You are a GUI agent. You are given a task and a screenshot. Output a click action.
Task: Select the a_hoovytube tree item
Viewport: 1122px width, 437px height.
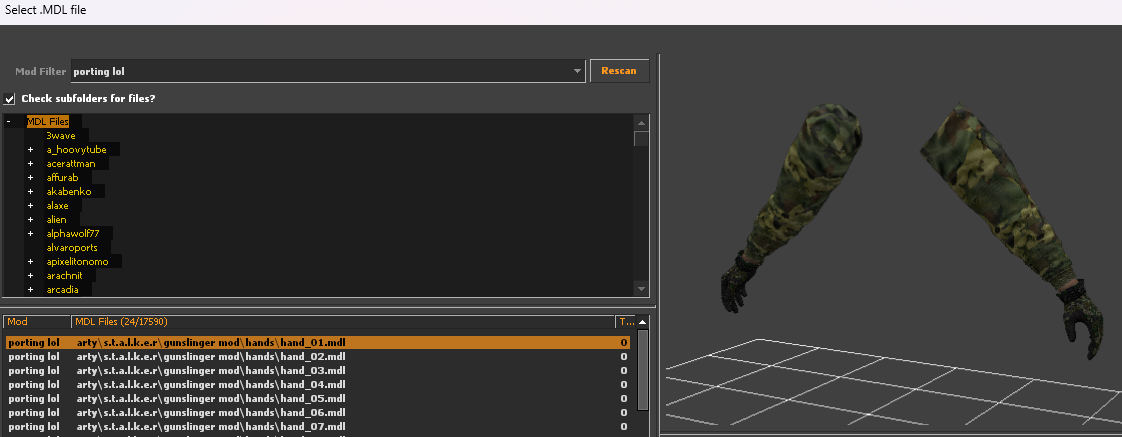click(77, 149)
